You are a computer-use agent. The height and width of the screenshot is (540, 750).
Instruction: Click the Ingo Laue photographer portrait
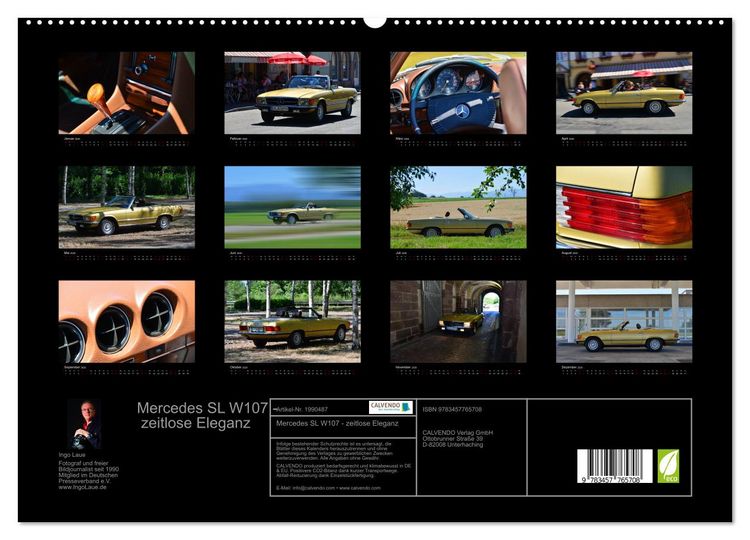84,424
